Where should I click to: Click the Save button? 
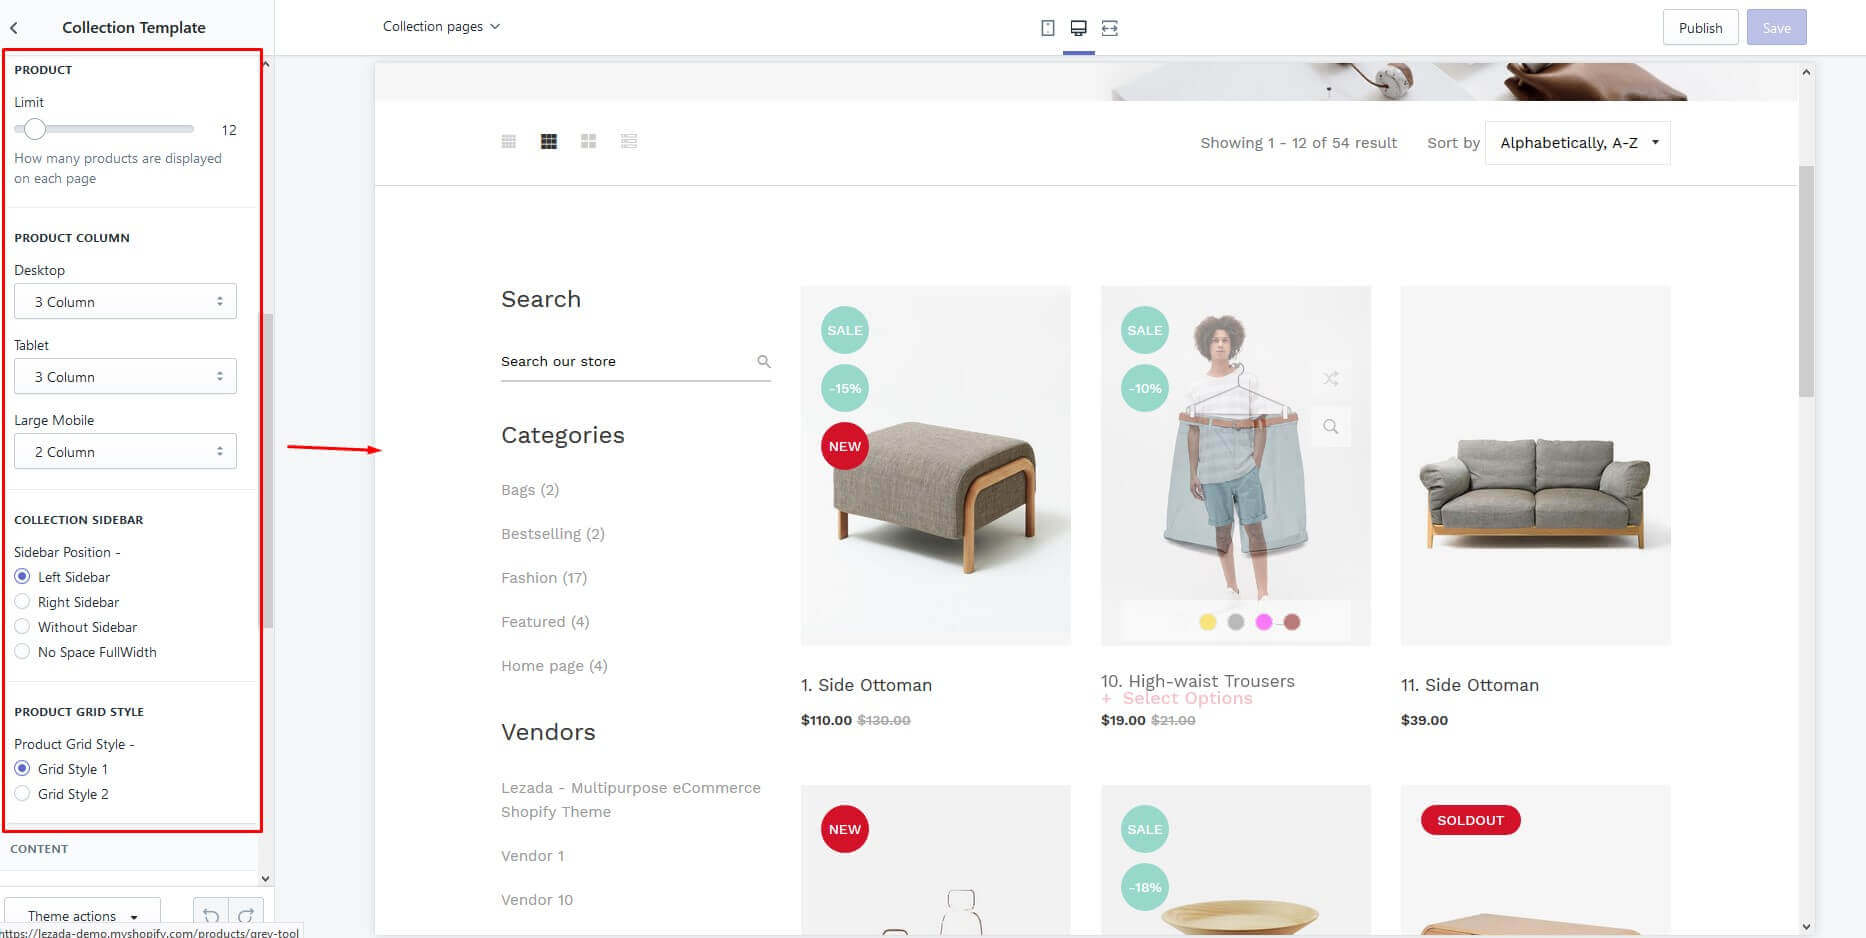click(x=1776, y=28)
